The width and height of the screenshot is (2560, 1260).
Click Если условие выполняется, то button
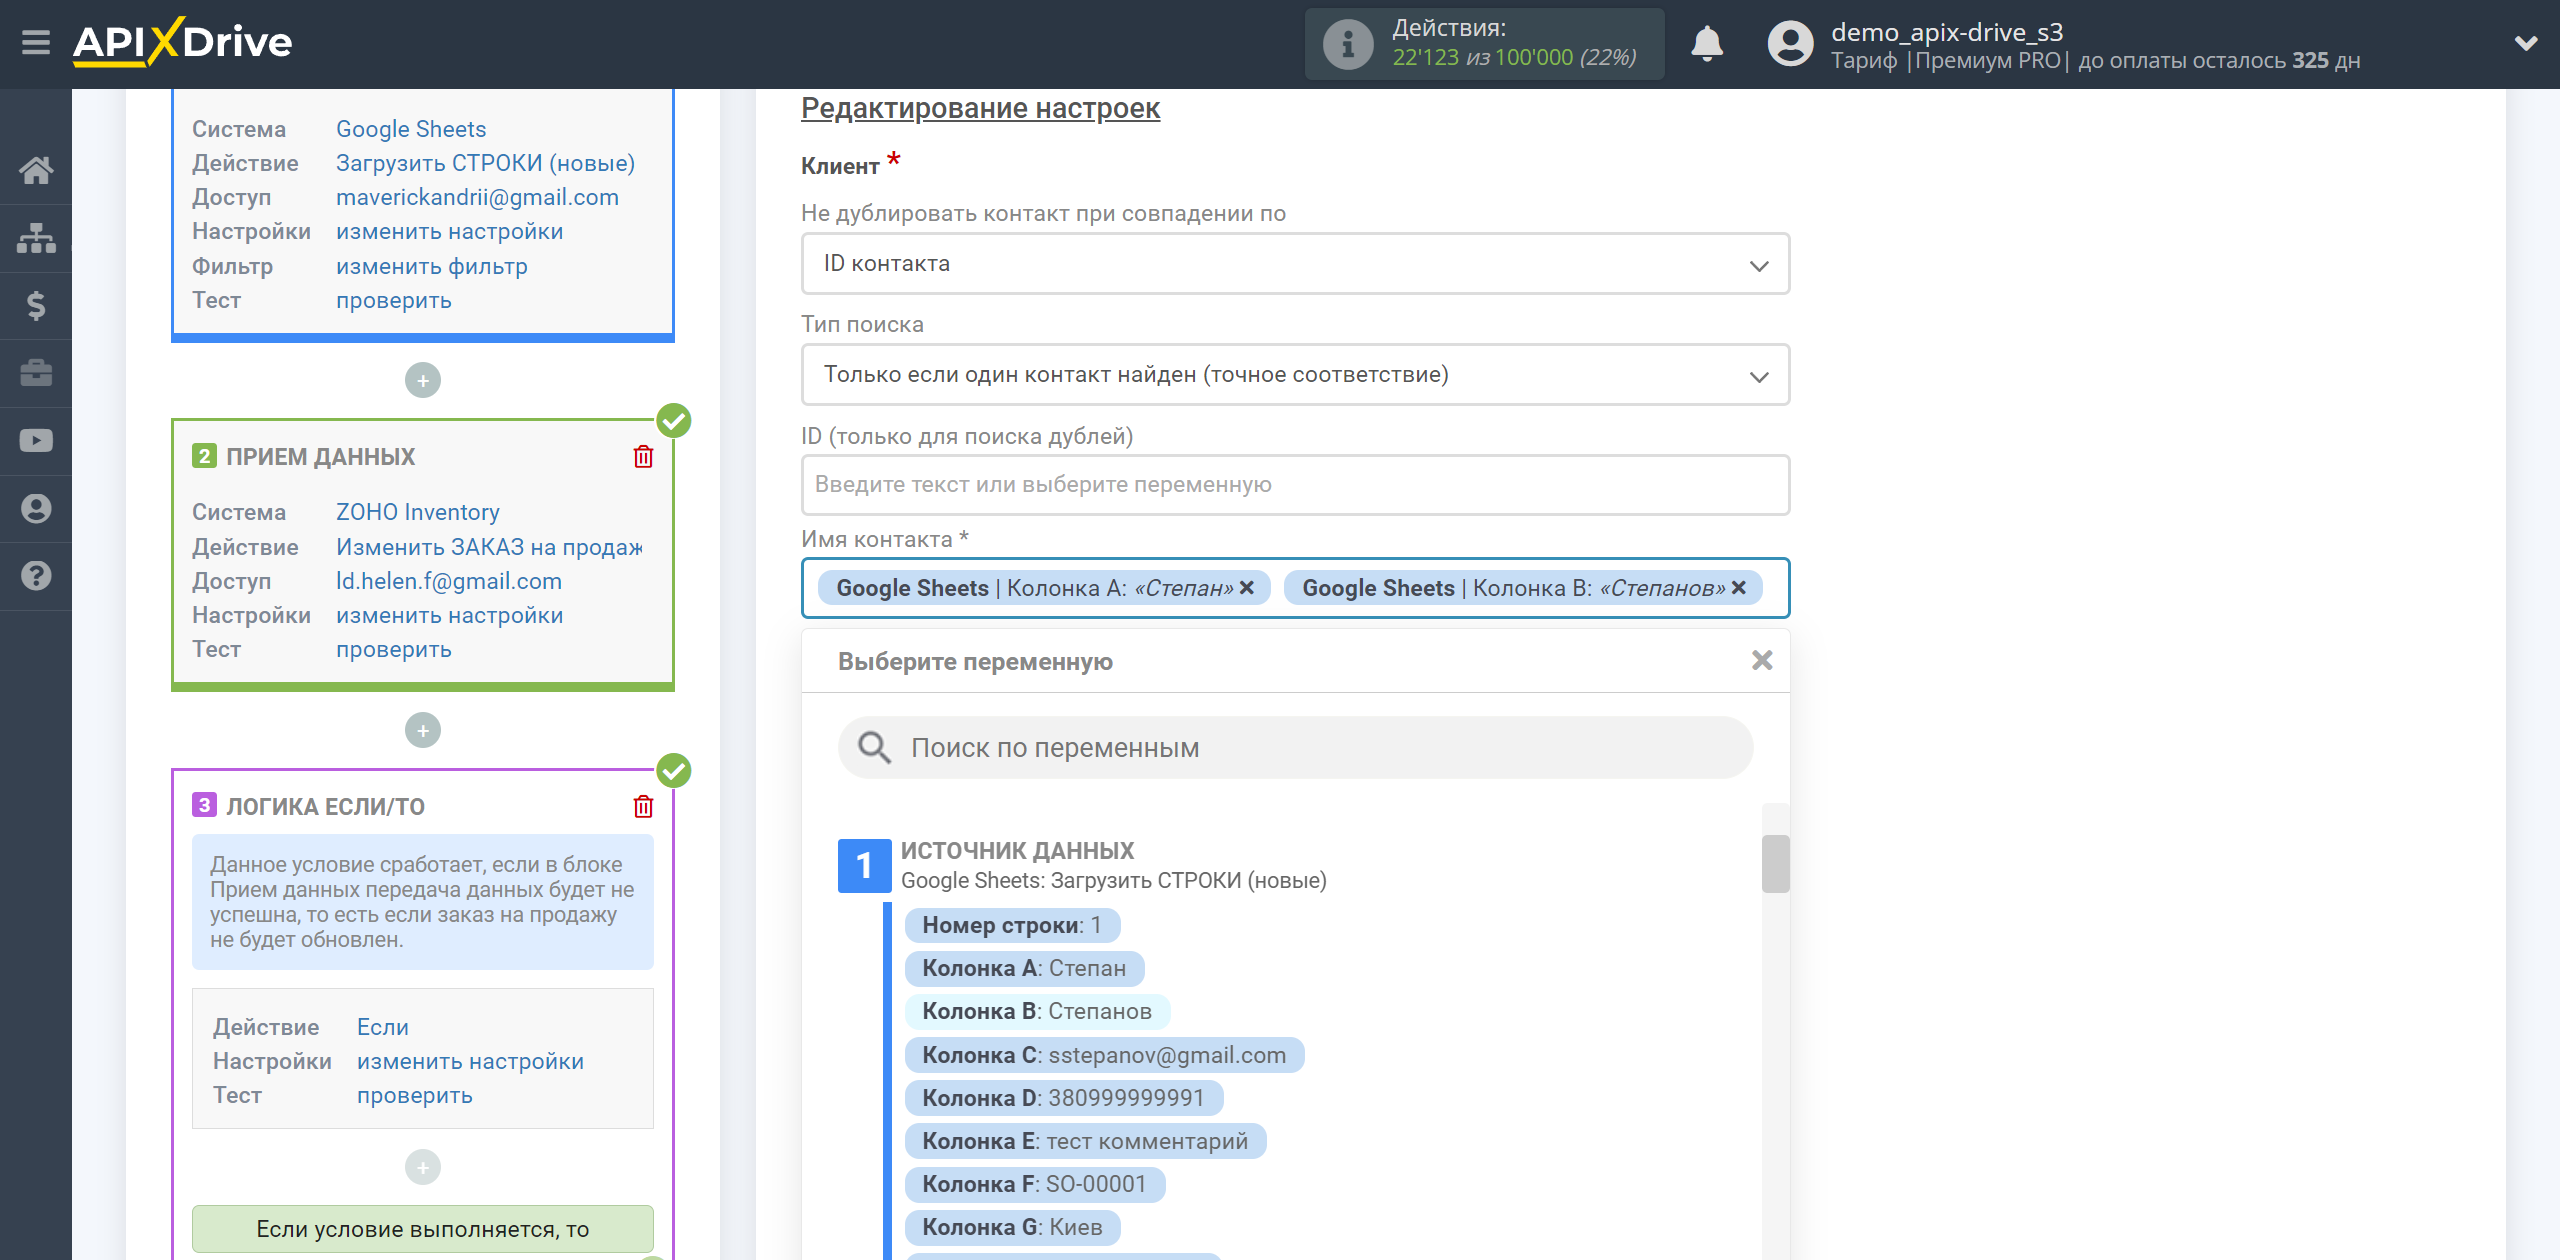422,1229
